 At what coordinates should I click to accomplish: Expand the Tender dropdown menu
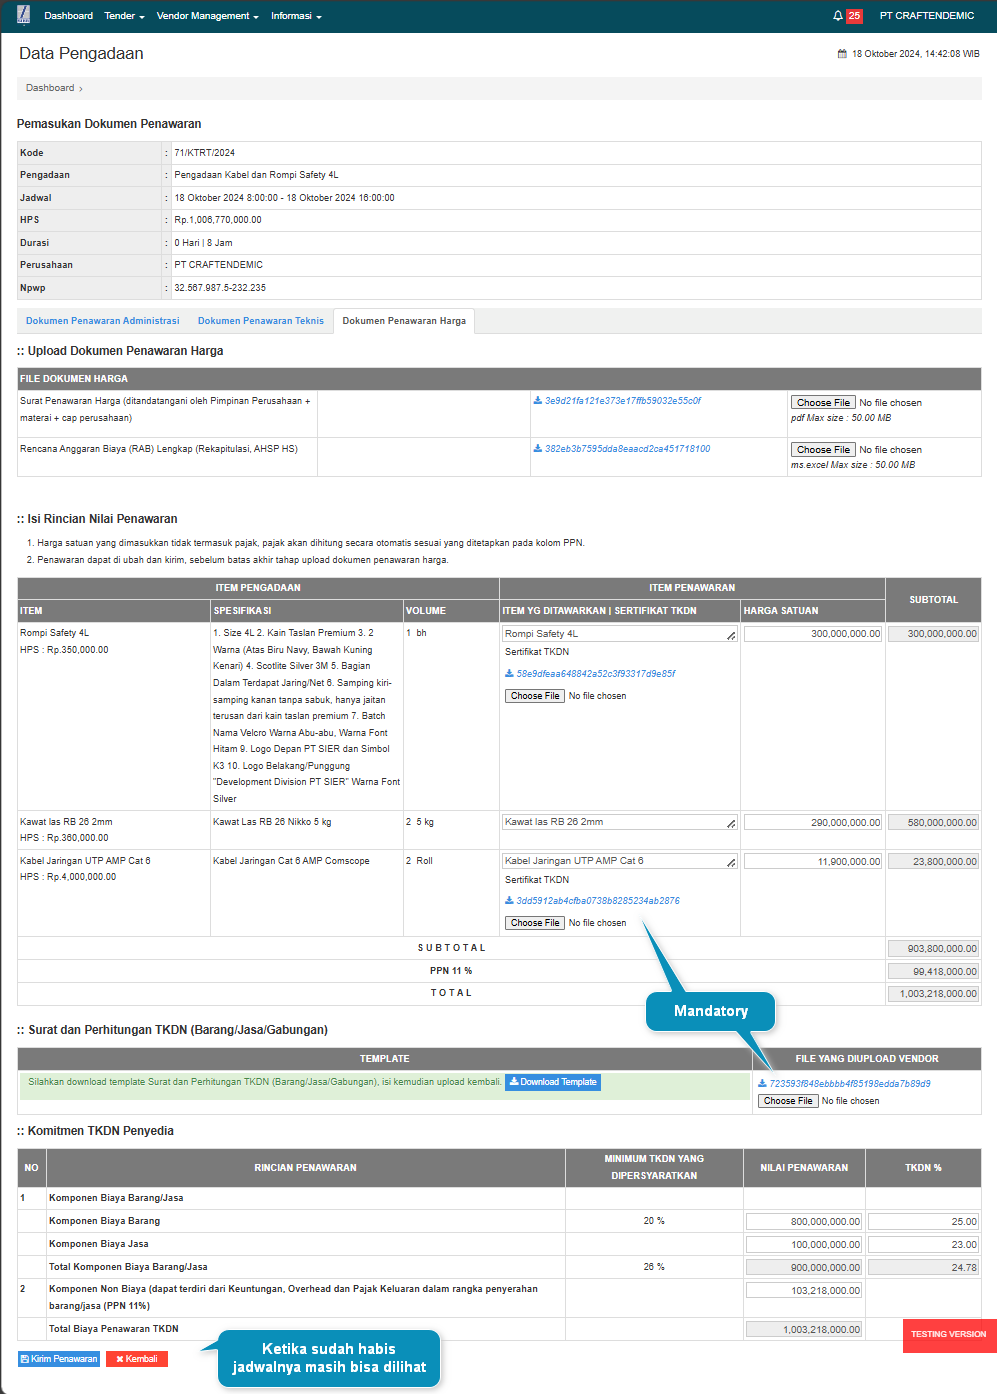[124, 16]
